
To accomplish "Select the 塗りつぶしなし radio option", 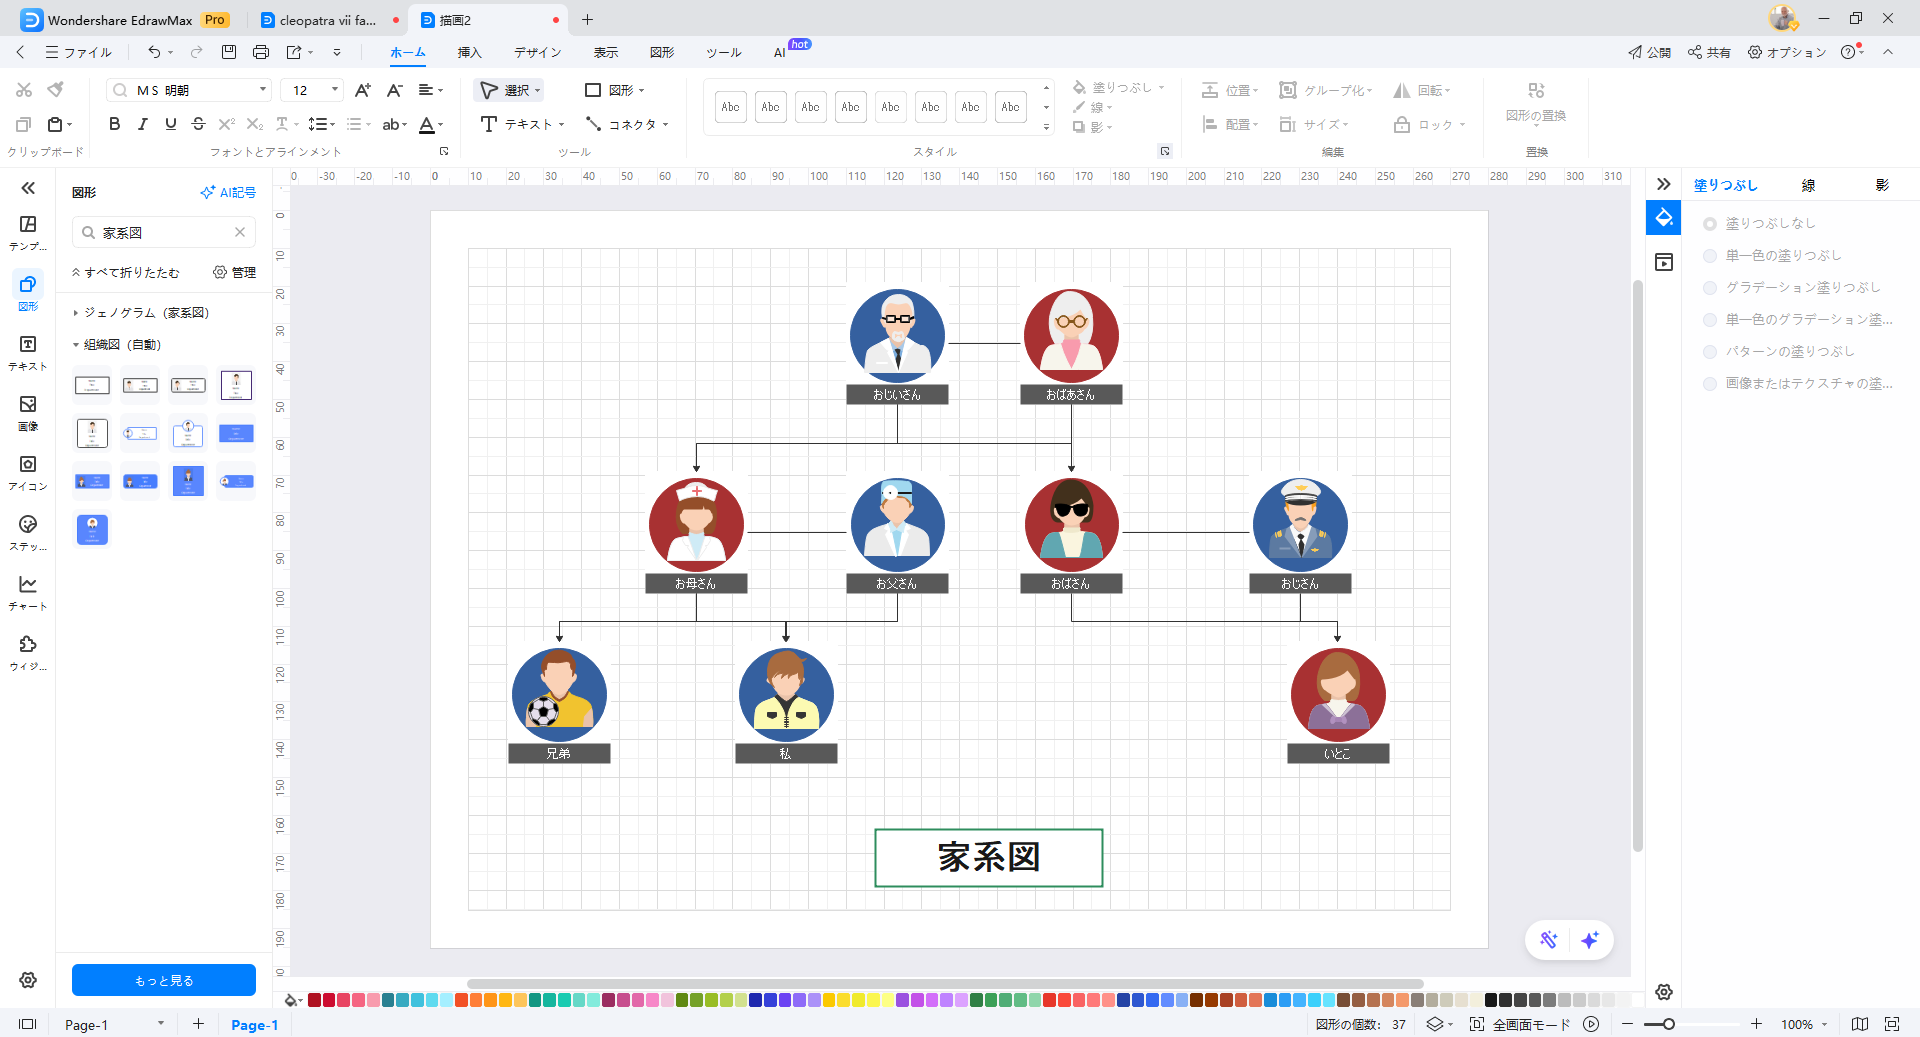I will pos(1710,223).
